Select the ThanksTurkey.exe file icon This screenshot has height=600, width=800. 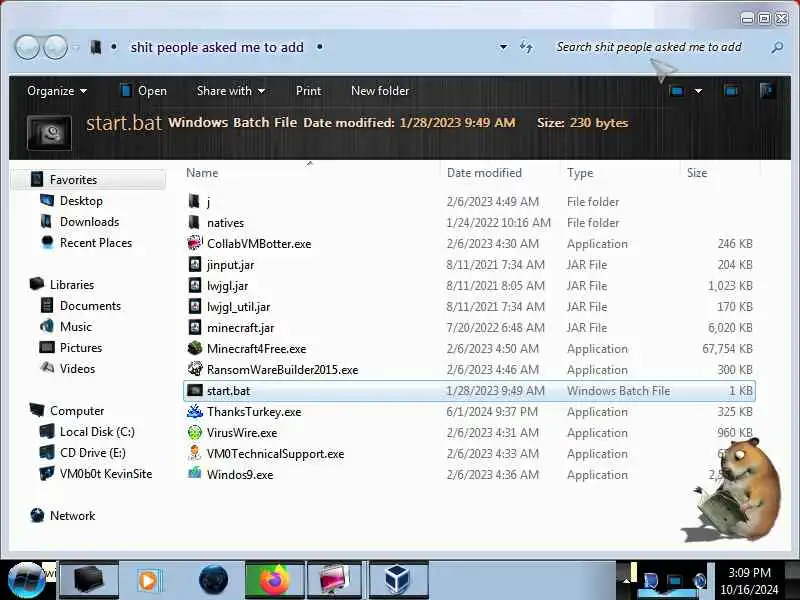tap(194, 411)
